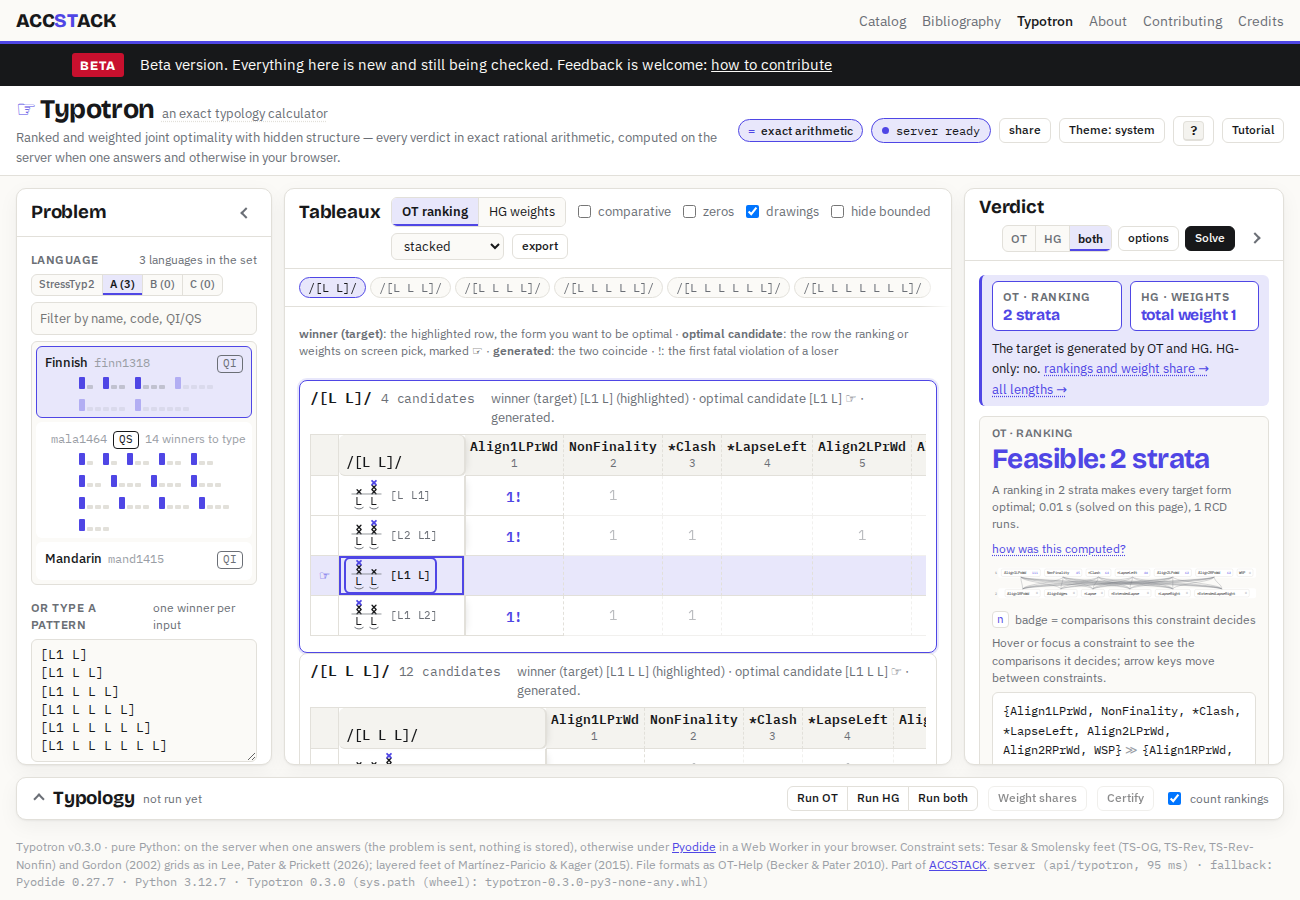The image size is (1300, 900).
Task: Toggle the count rankings checkbox
Action: coord(1175,798)
